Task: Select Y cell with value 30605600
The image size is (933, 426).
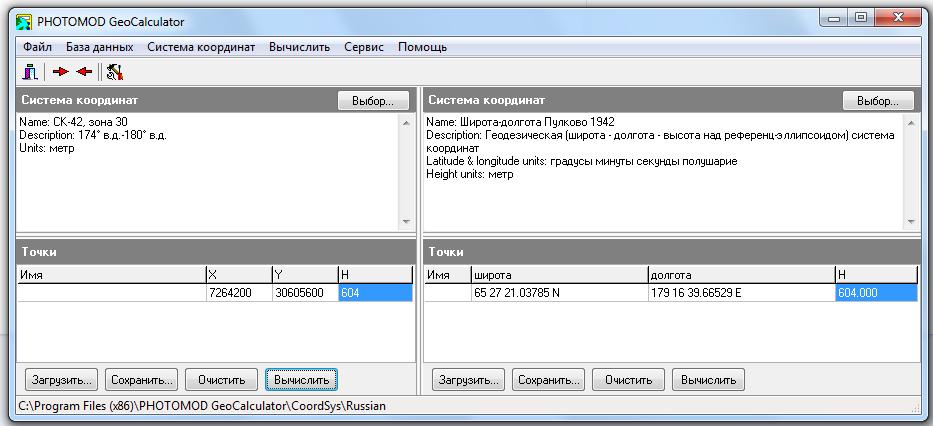Action: 305,293
